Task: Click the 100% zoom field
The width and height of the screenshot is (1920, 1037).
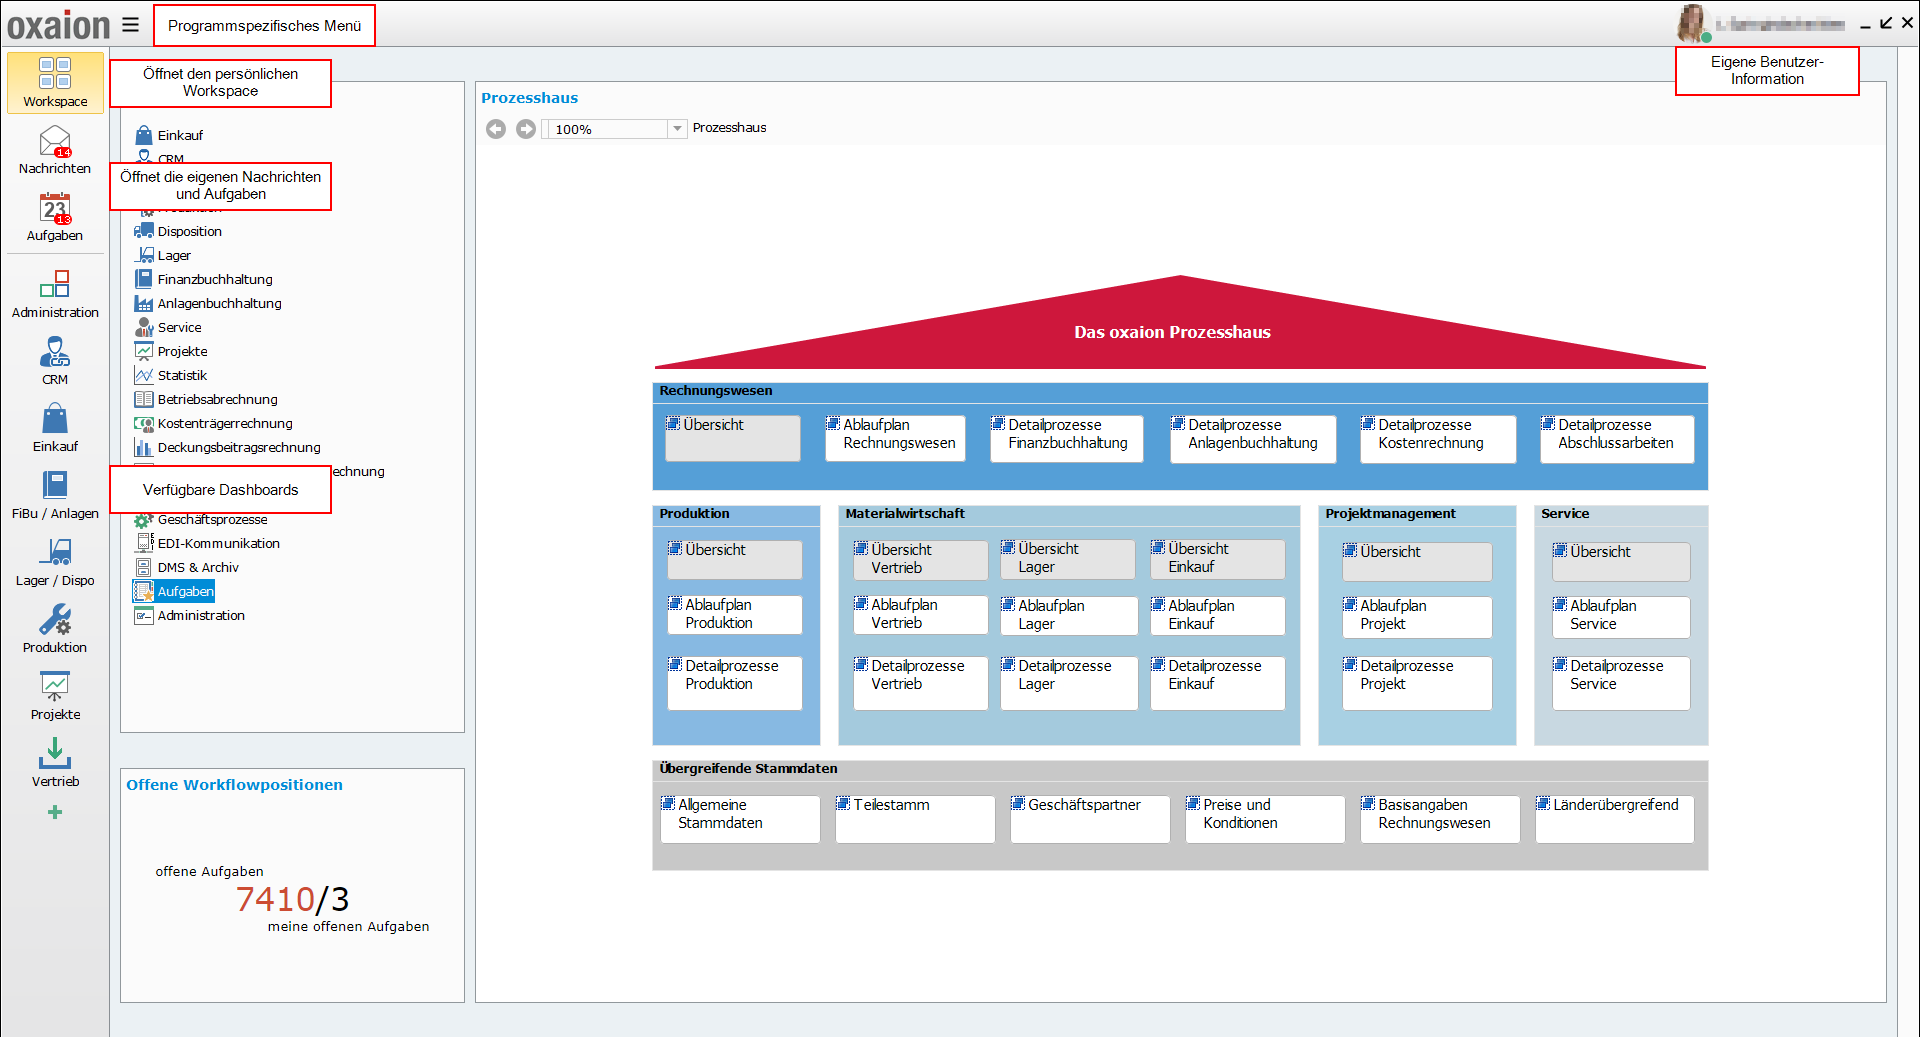Action: click(x=607, y=129)
